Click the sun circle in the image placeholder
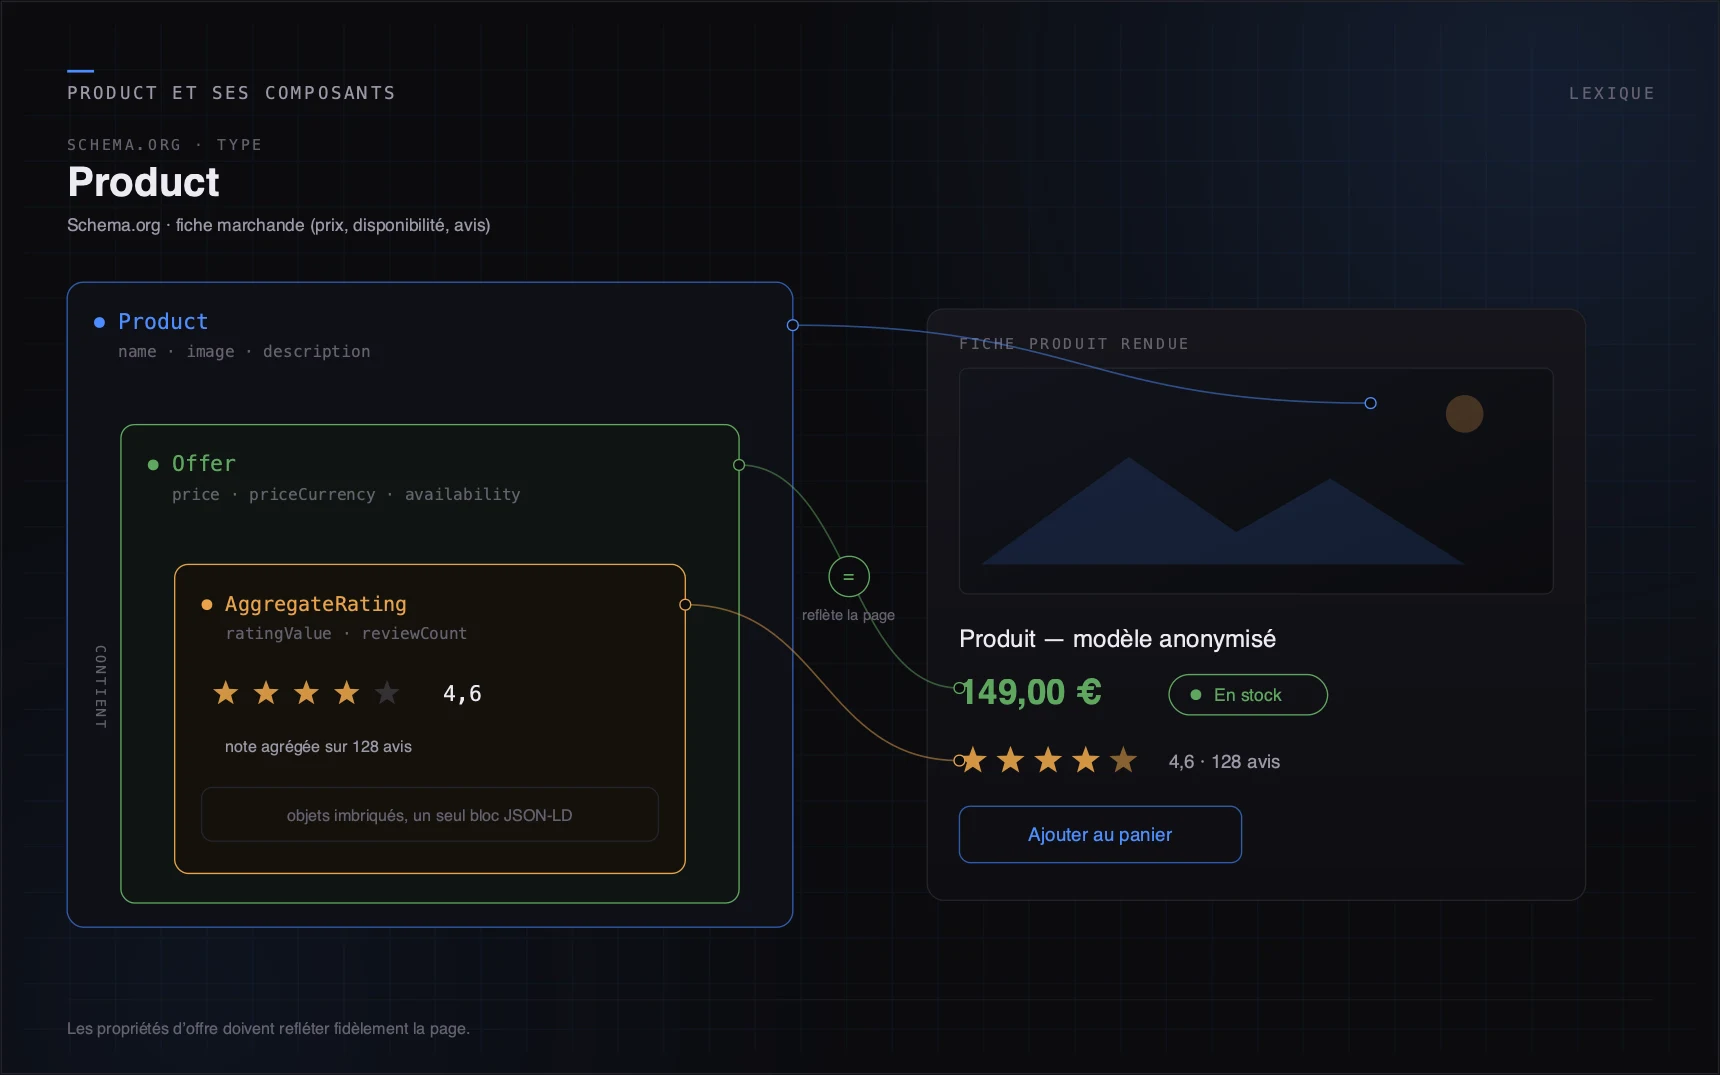 coord(1464,414)
